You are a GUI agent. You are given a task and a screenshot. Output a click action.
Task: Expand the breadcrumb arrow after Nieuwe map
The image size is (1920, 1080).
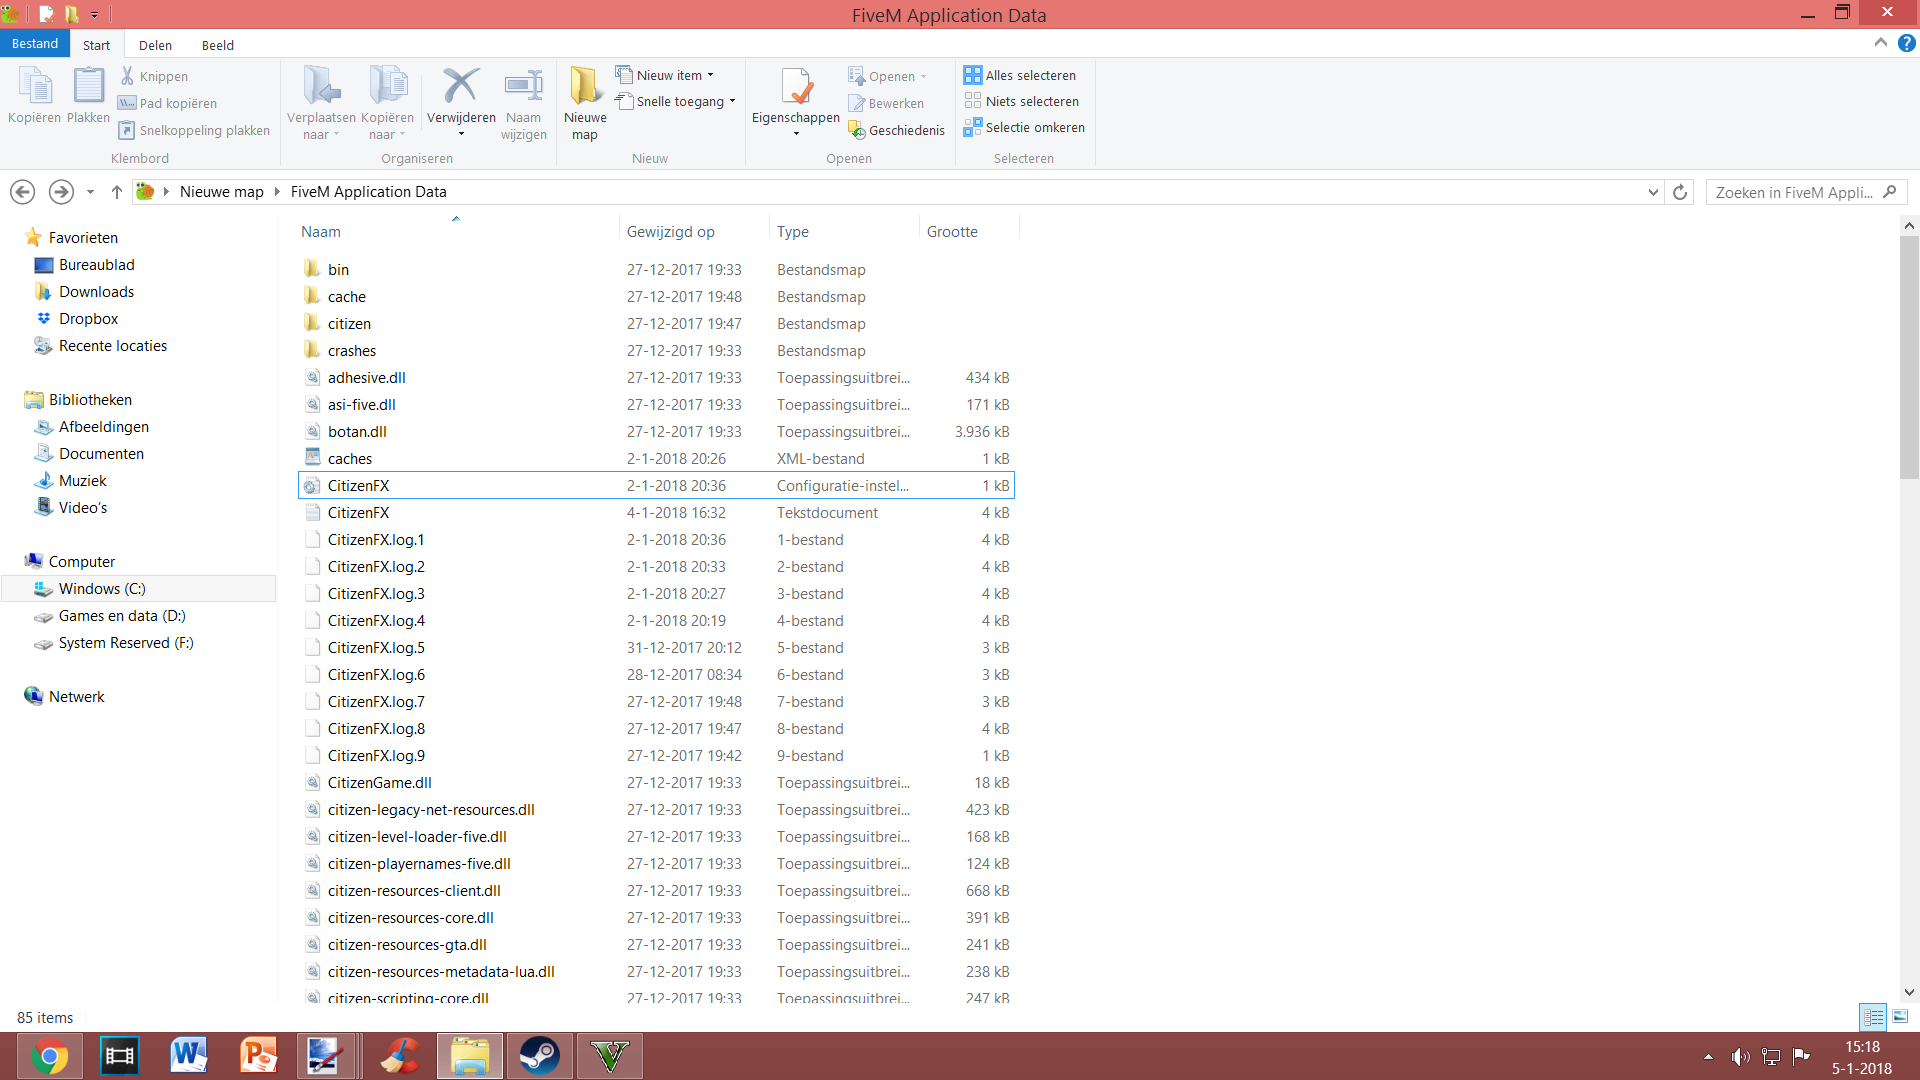277,192
